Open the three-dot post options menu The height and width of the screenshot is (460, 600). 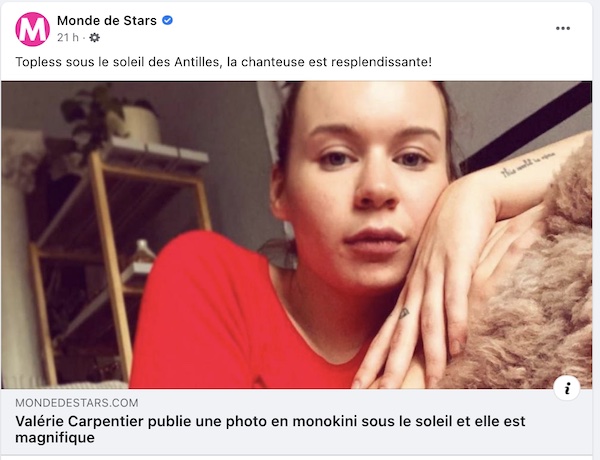click(562, 28)
